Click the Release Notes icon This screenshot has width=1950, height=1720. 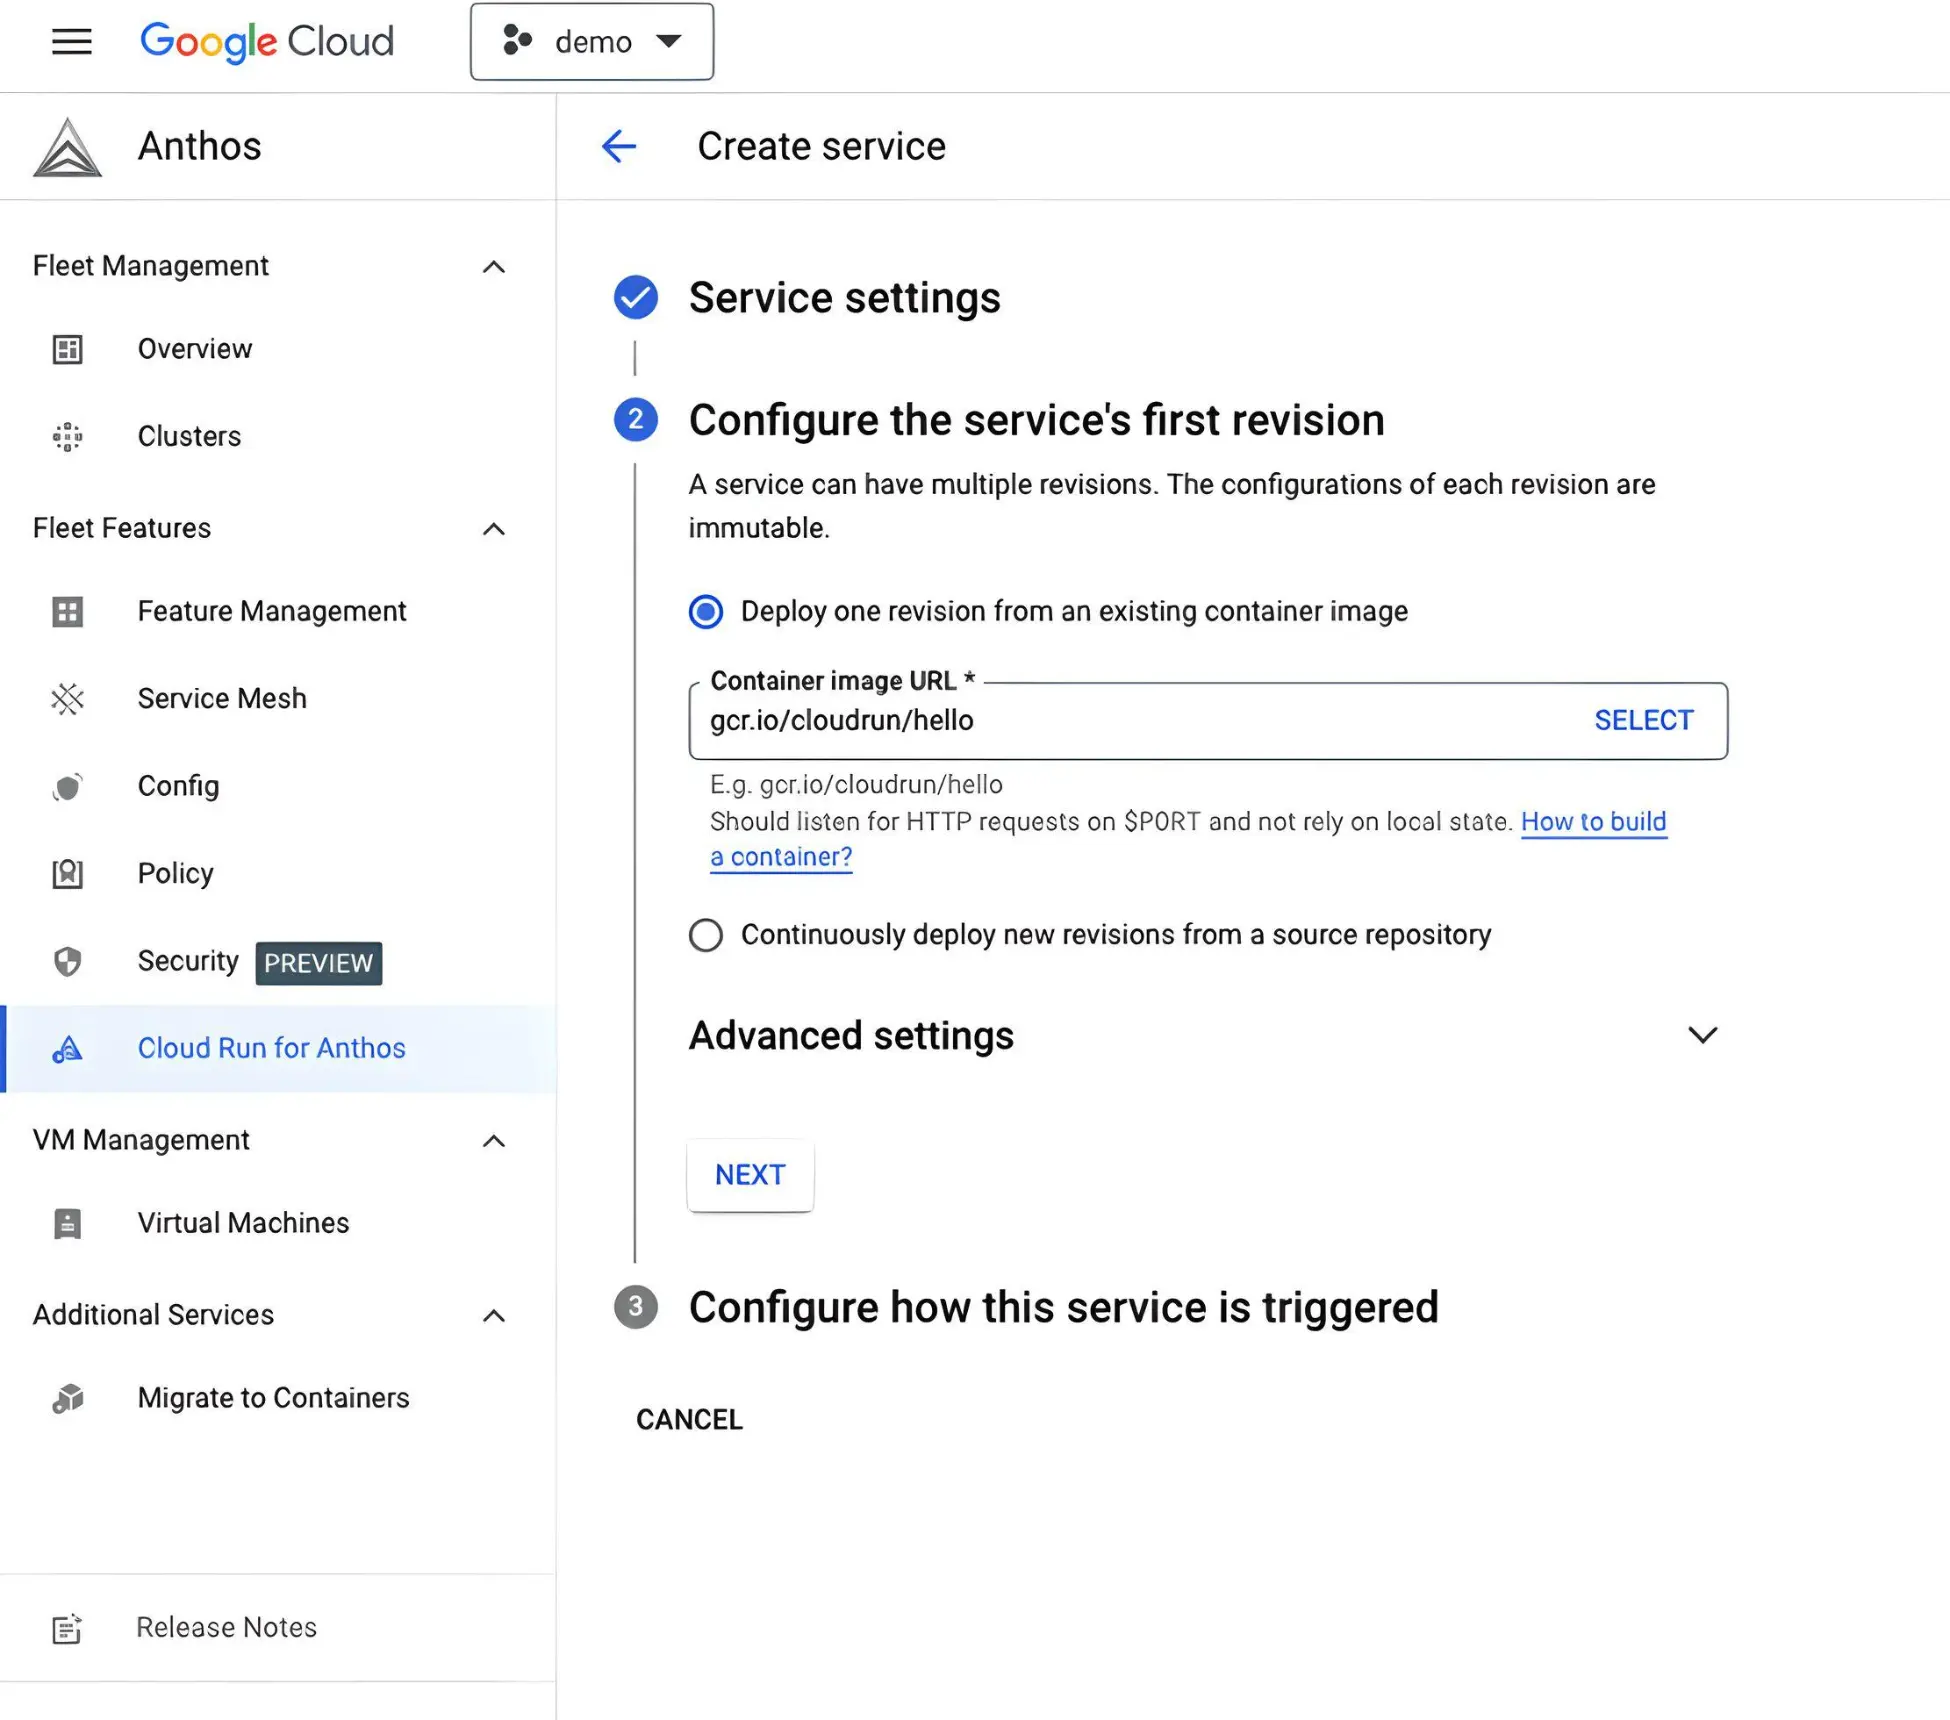(x=67, y=1628)
